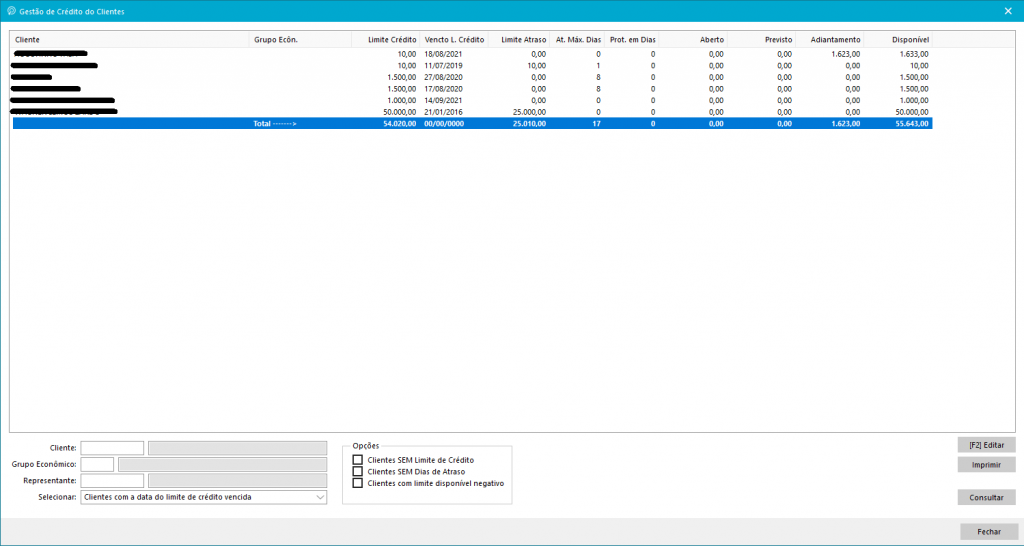This screenshot has width=1024, height=546.
Task: Sort by At. Máx. Dias column
Action: pos(577,40)
